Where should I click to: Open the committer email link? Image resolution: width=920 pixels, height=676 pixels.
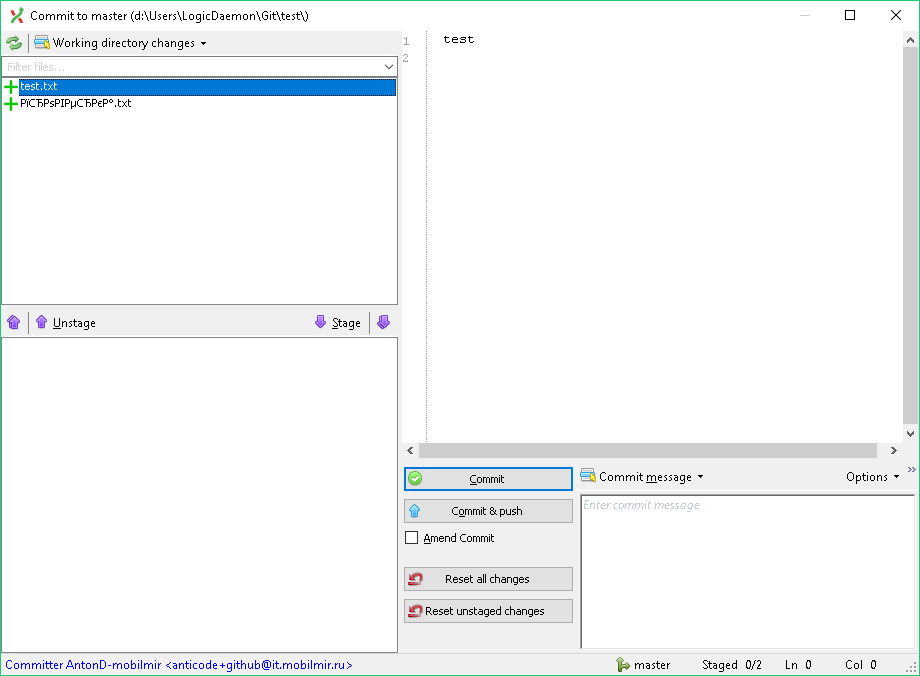pyautogui.click(x=258, y=664)
